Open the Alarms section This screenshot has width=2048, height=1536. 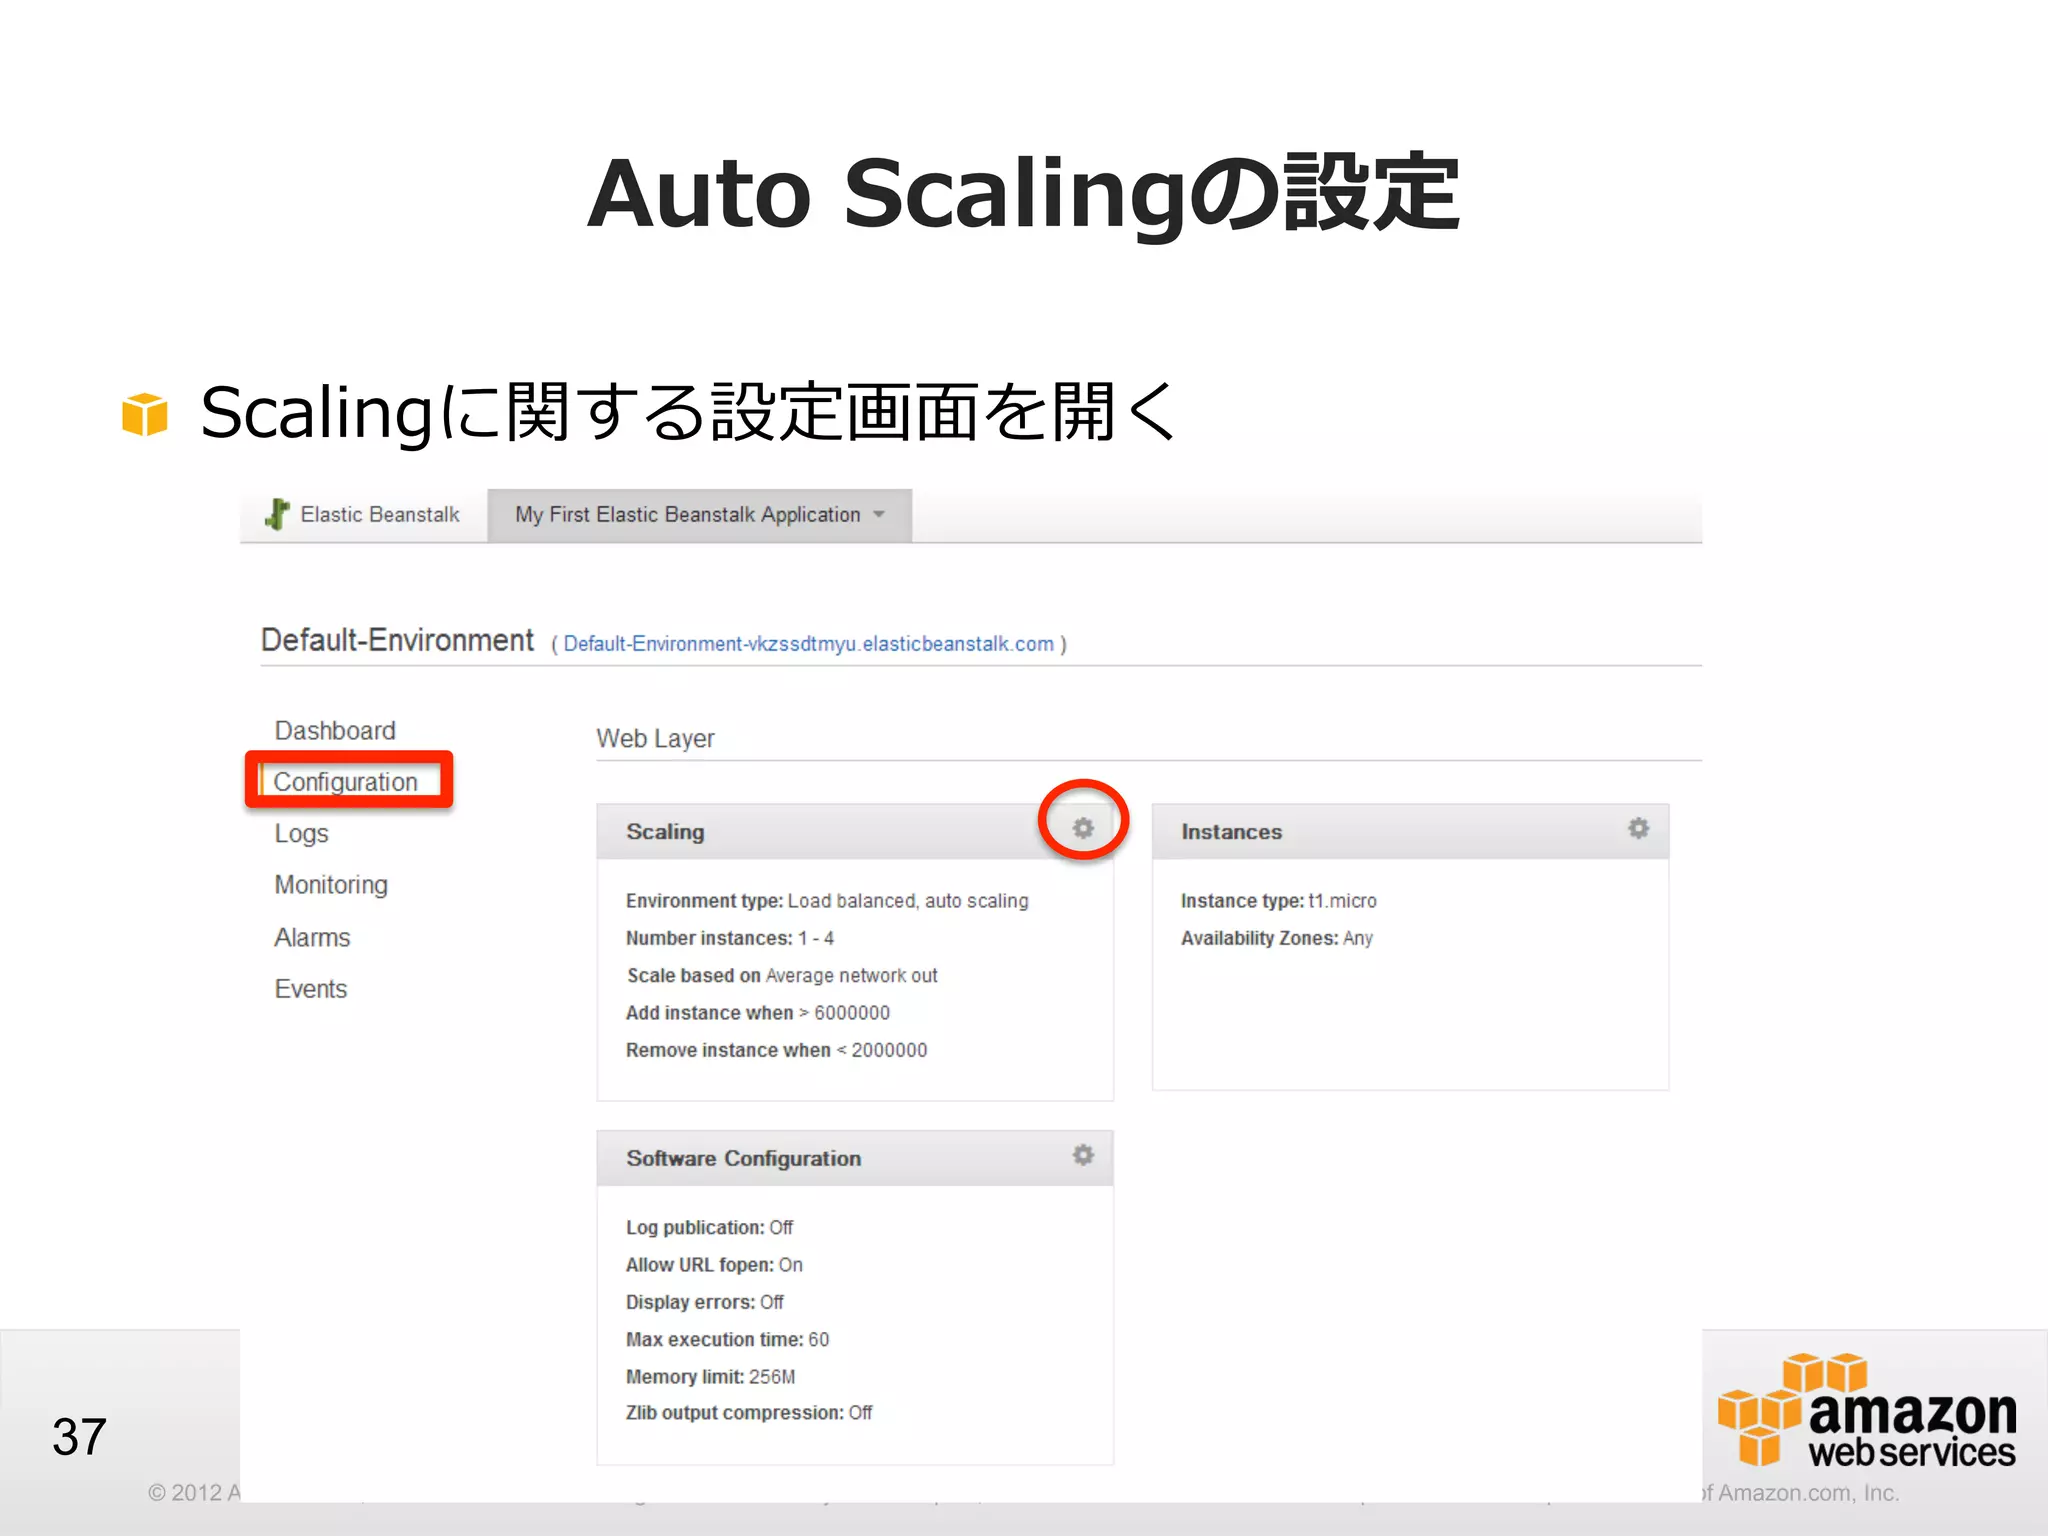pyautogui.click(x=312, y=938)
